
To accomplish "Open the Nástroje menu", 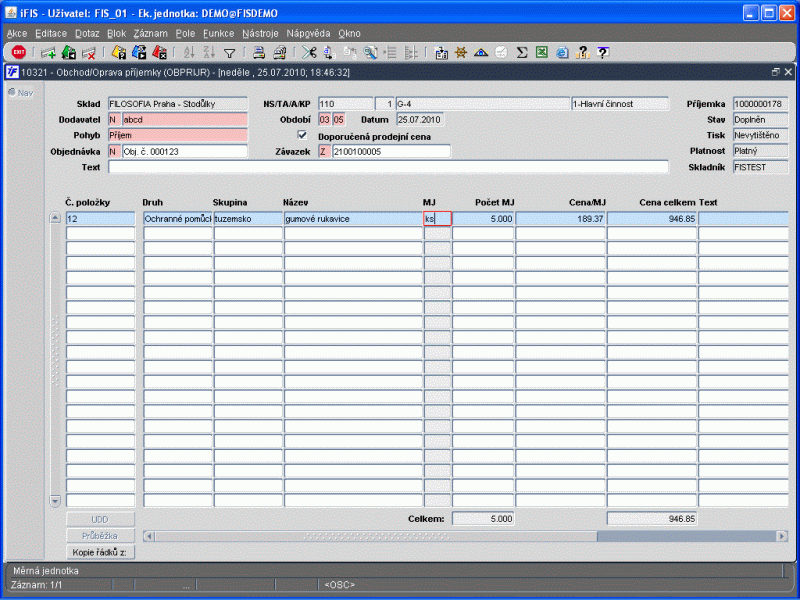I will pos(260,33).
